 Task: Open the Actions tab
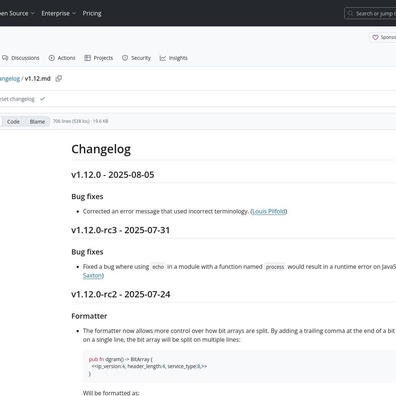point(62,58)
